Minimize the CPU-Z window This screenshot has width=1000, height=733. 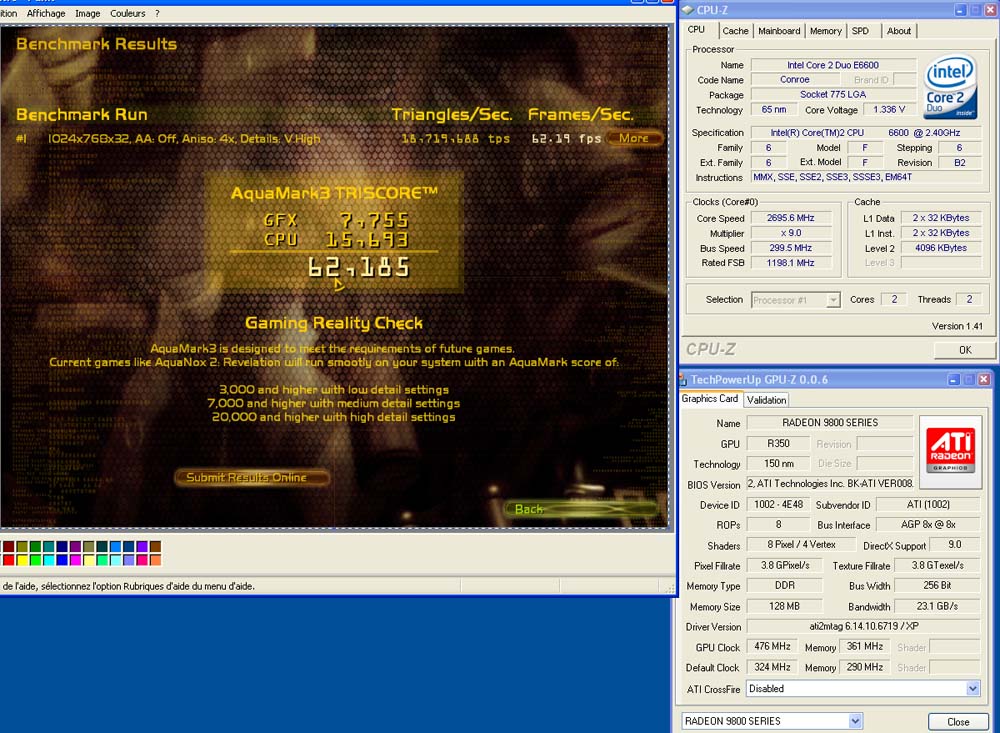[960, 10]
